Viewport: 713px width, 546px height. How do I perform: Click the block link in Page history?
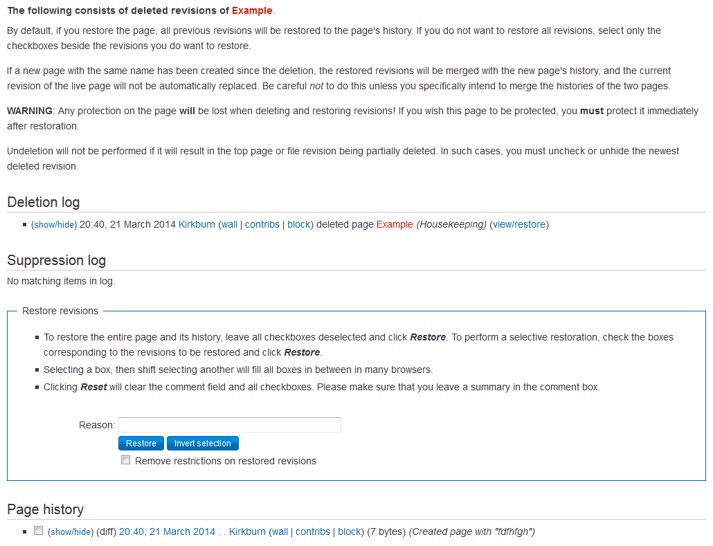click(x=349, y=532)
